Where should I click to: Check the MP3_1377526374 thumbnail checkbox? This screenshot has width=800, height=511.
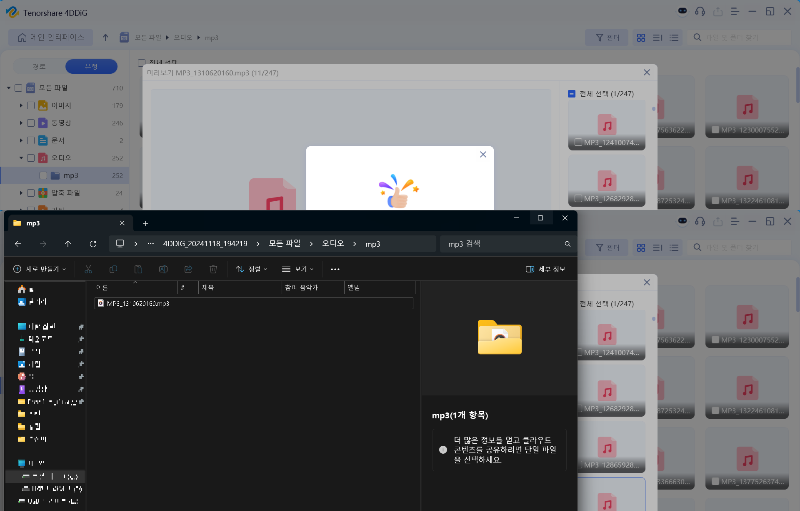[715, 481]
